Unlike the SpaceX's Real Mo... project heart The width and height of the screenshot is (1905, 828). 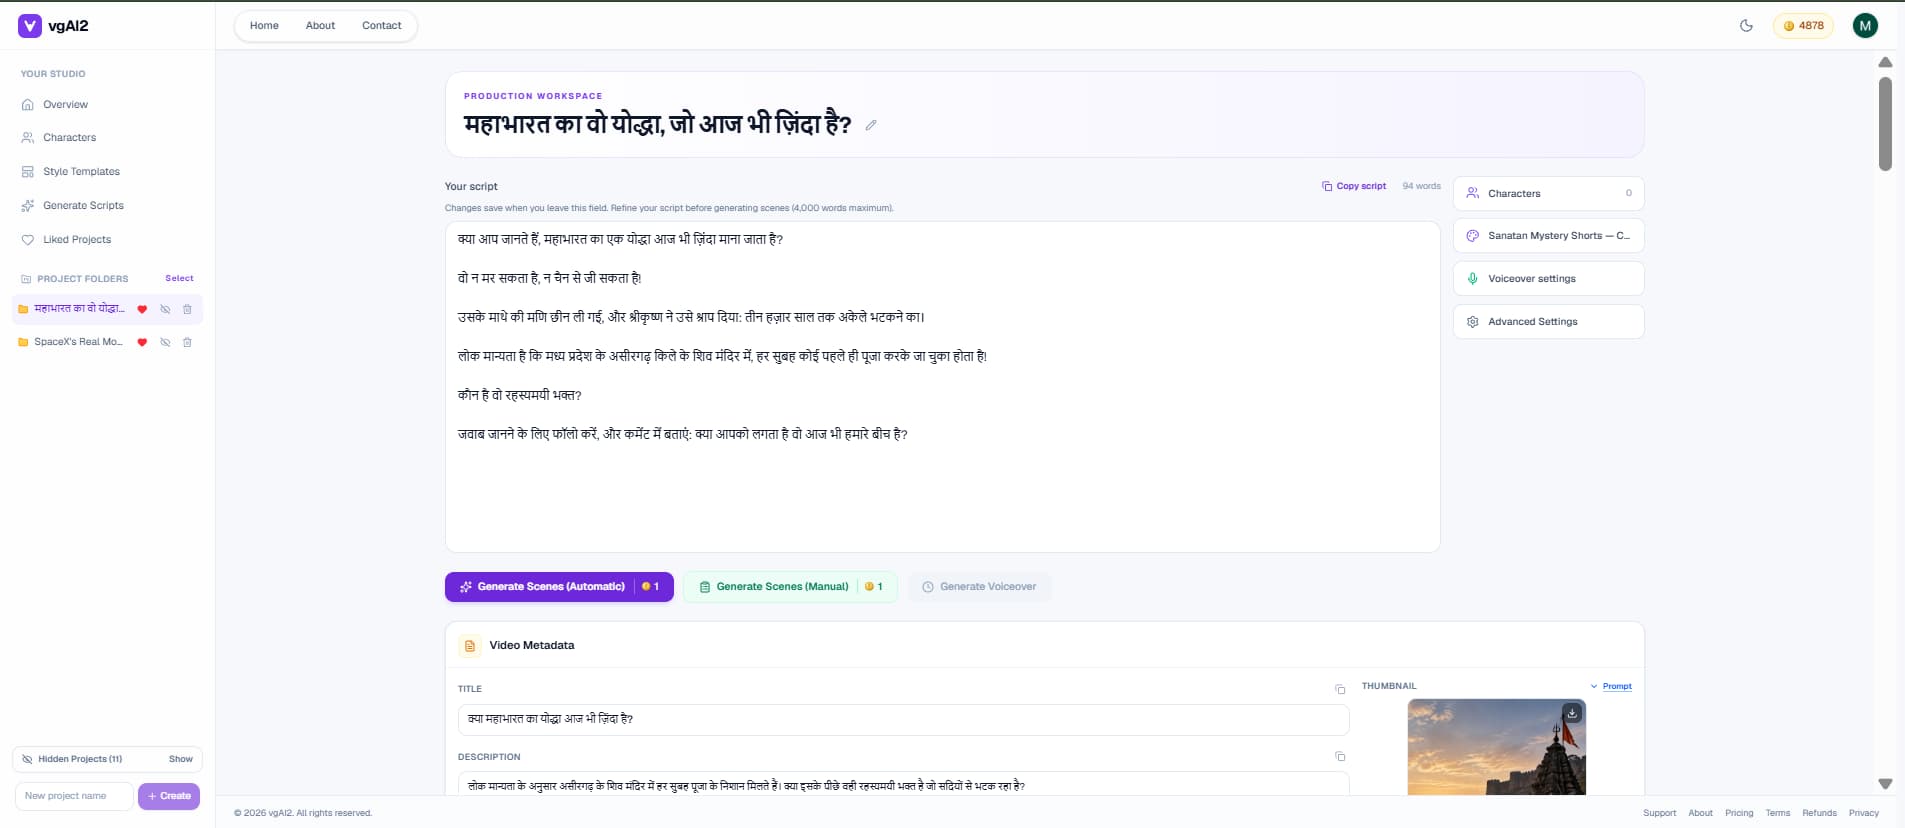[x=142, y=342]
